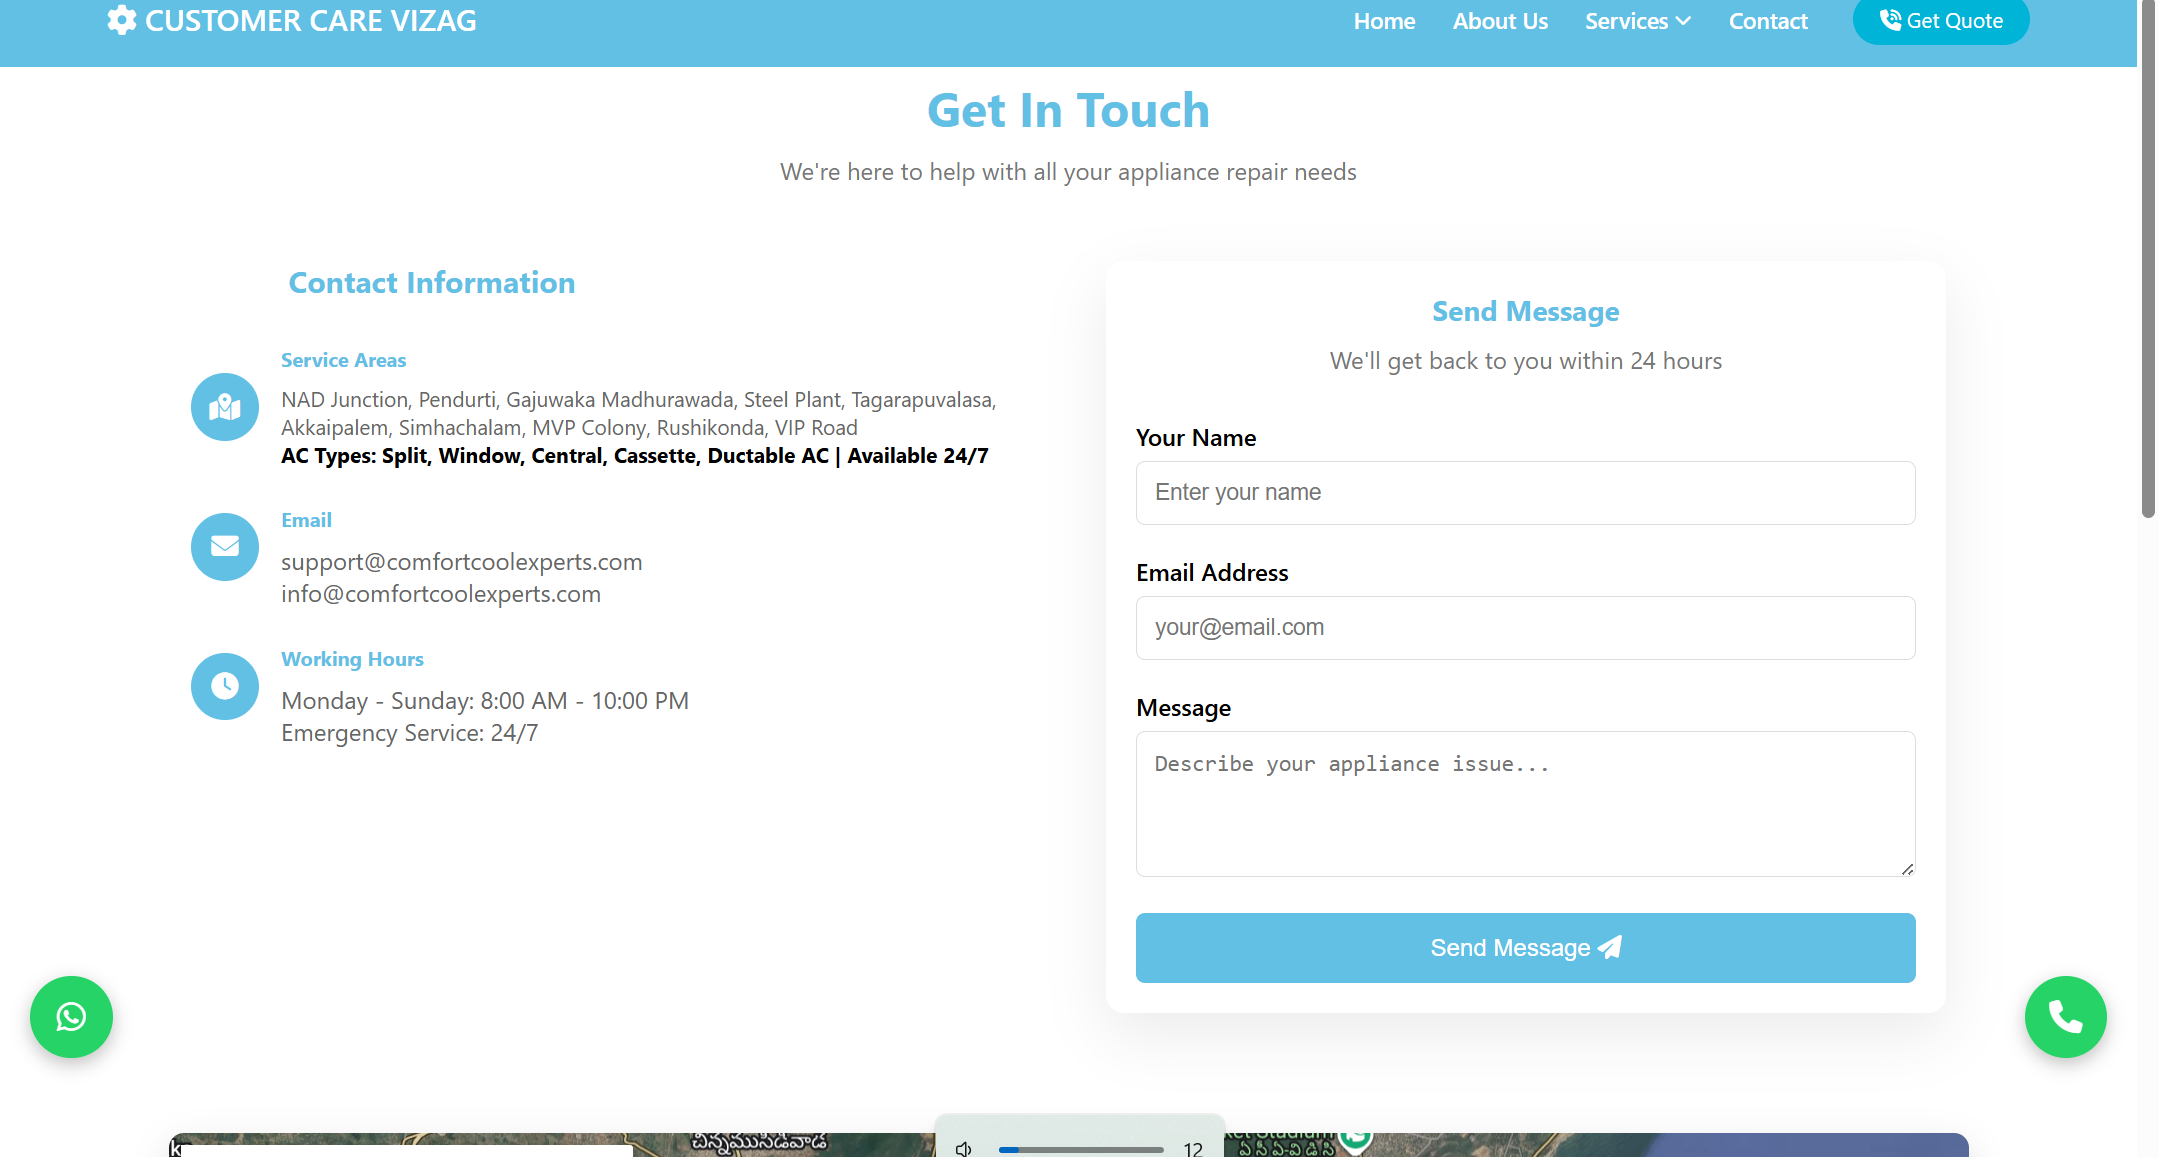
Task: Click the Email Address input field
Action: click(1525, 628)
